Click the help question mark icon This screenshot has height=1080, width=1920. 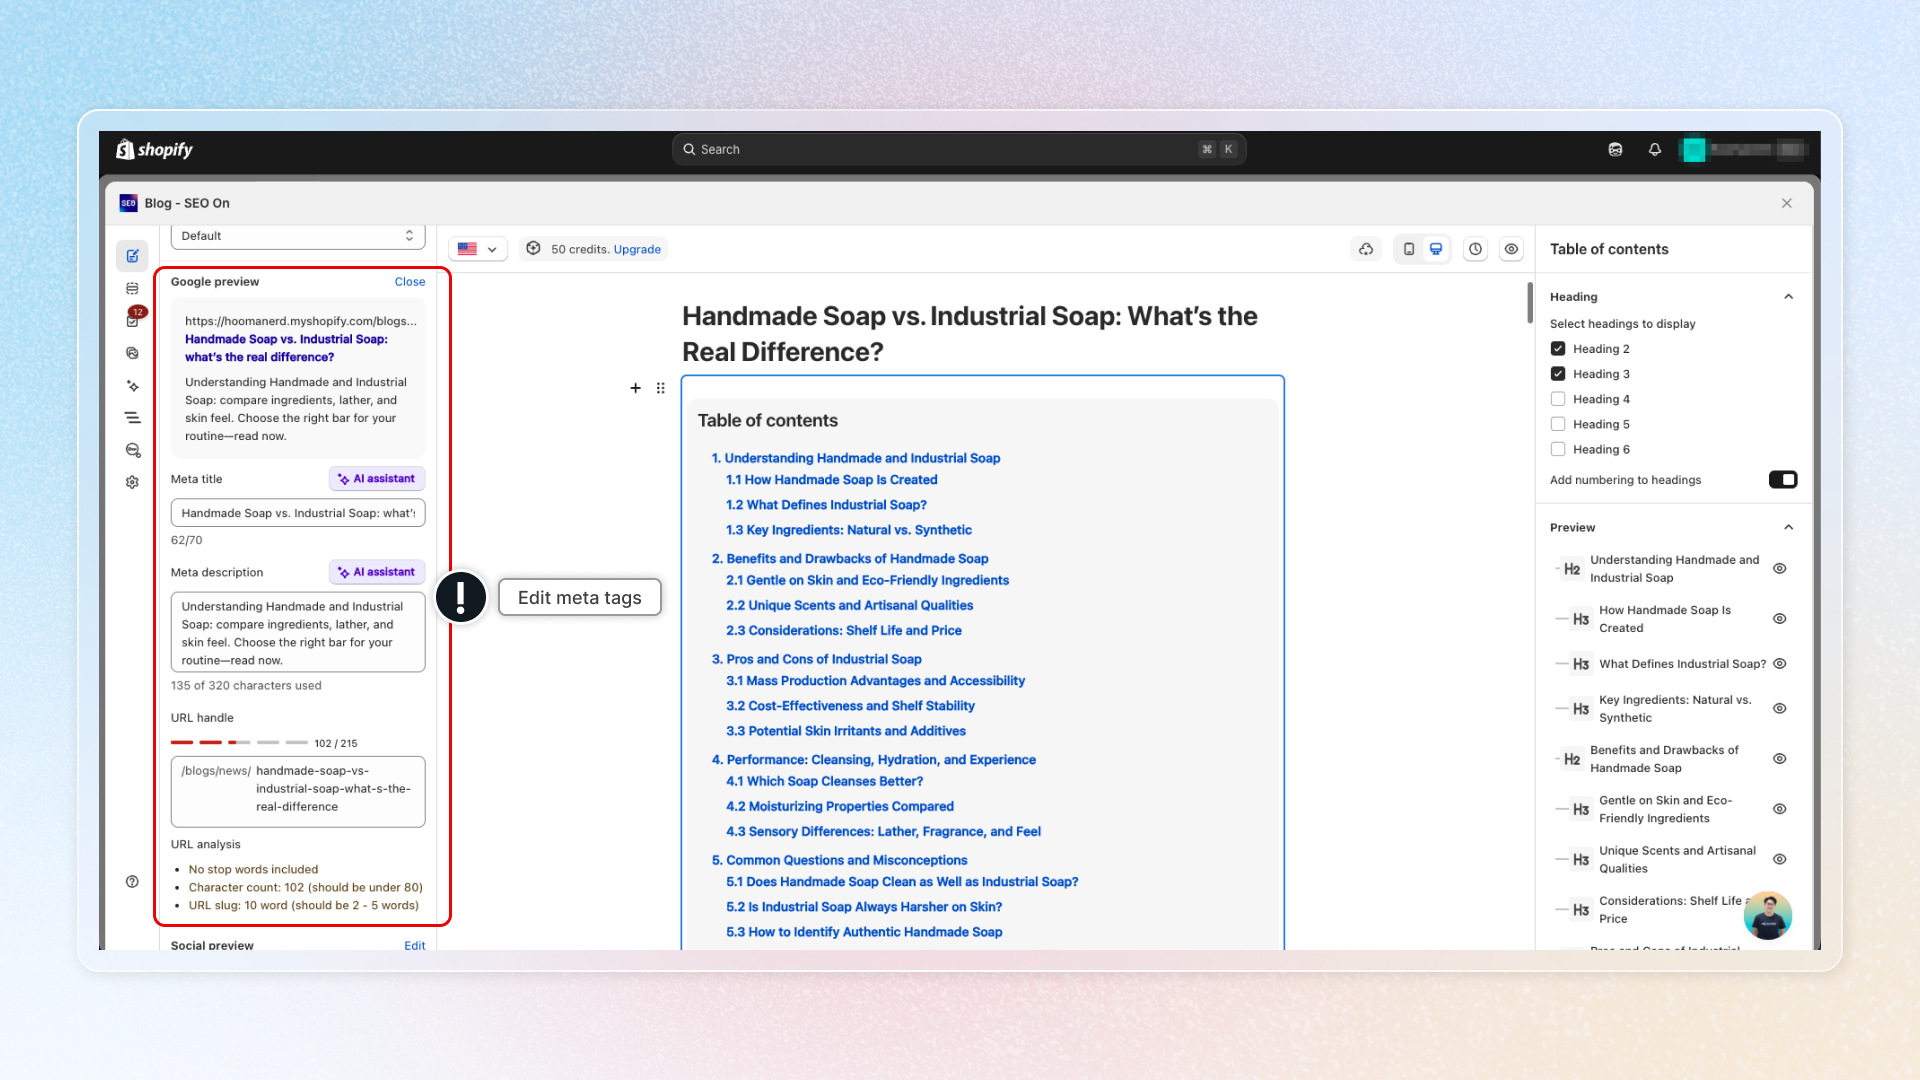coord(132,882)
